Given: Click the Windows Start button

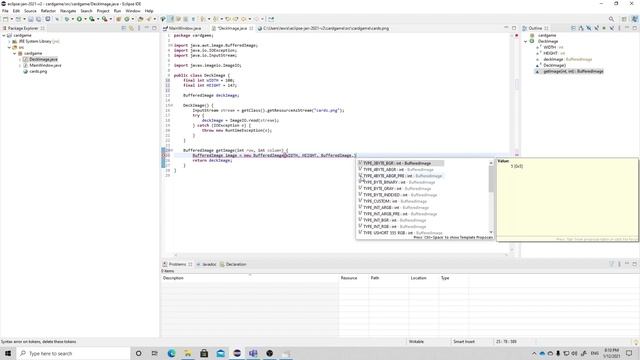Looking at the screenshot, I should [x=8, y=353].
